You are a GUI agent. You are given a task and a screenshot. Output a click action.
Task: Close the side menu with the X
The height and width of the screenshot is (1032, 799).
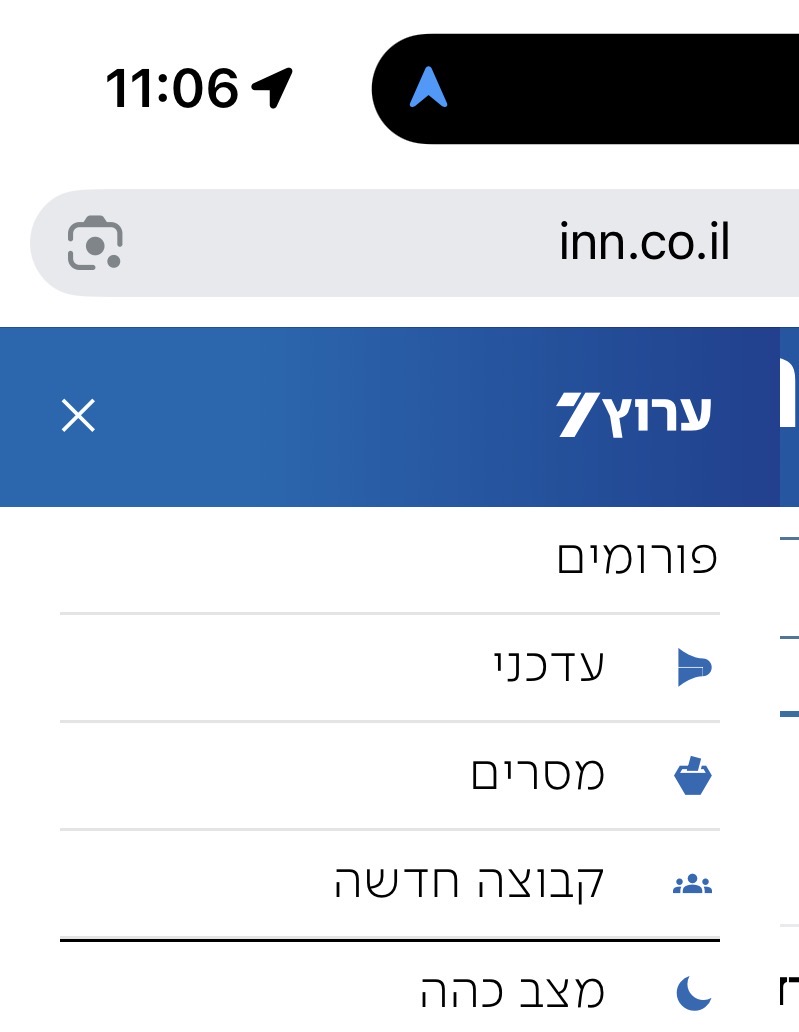point(78,415)
